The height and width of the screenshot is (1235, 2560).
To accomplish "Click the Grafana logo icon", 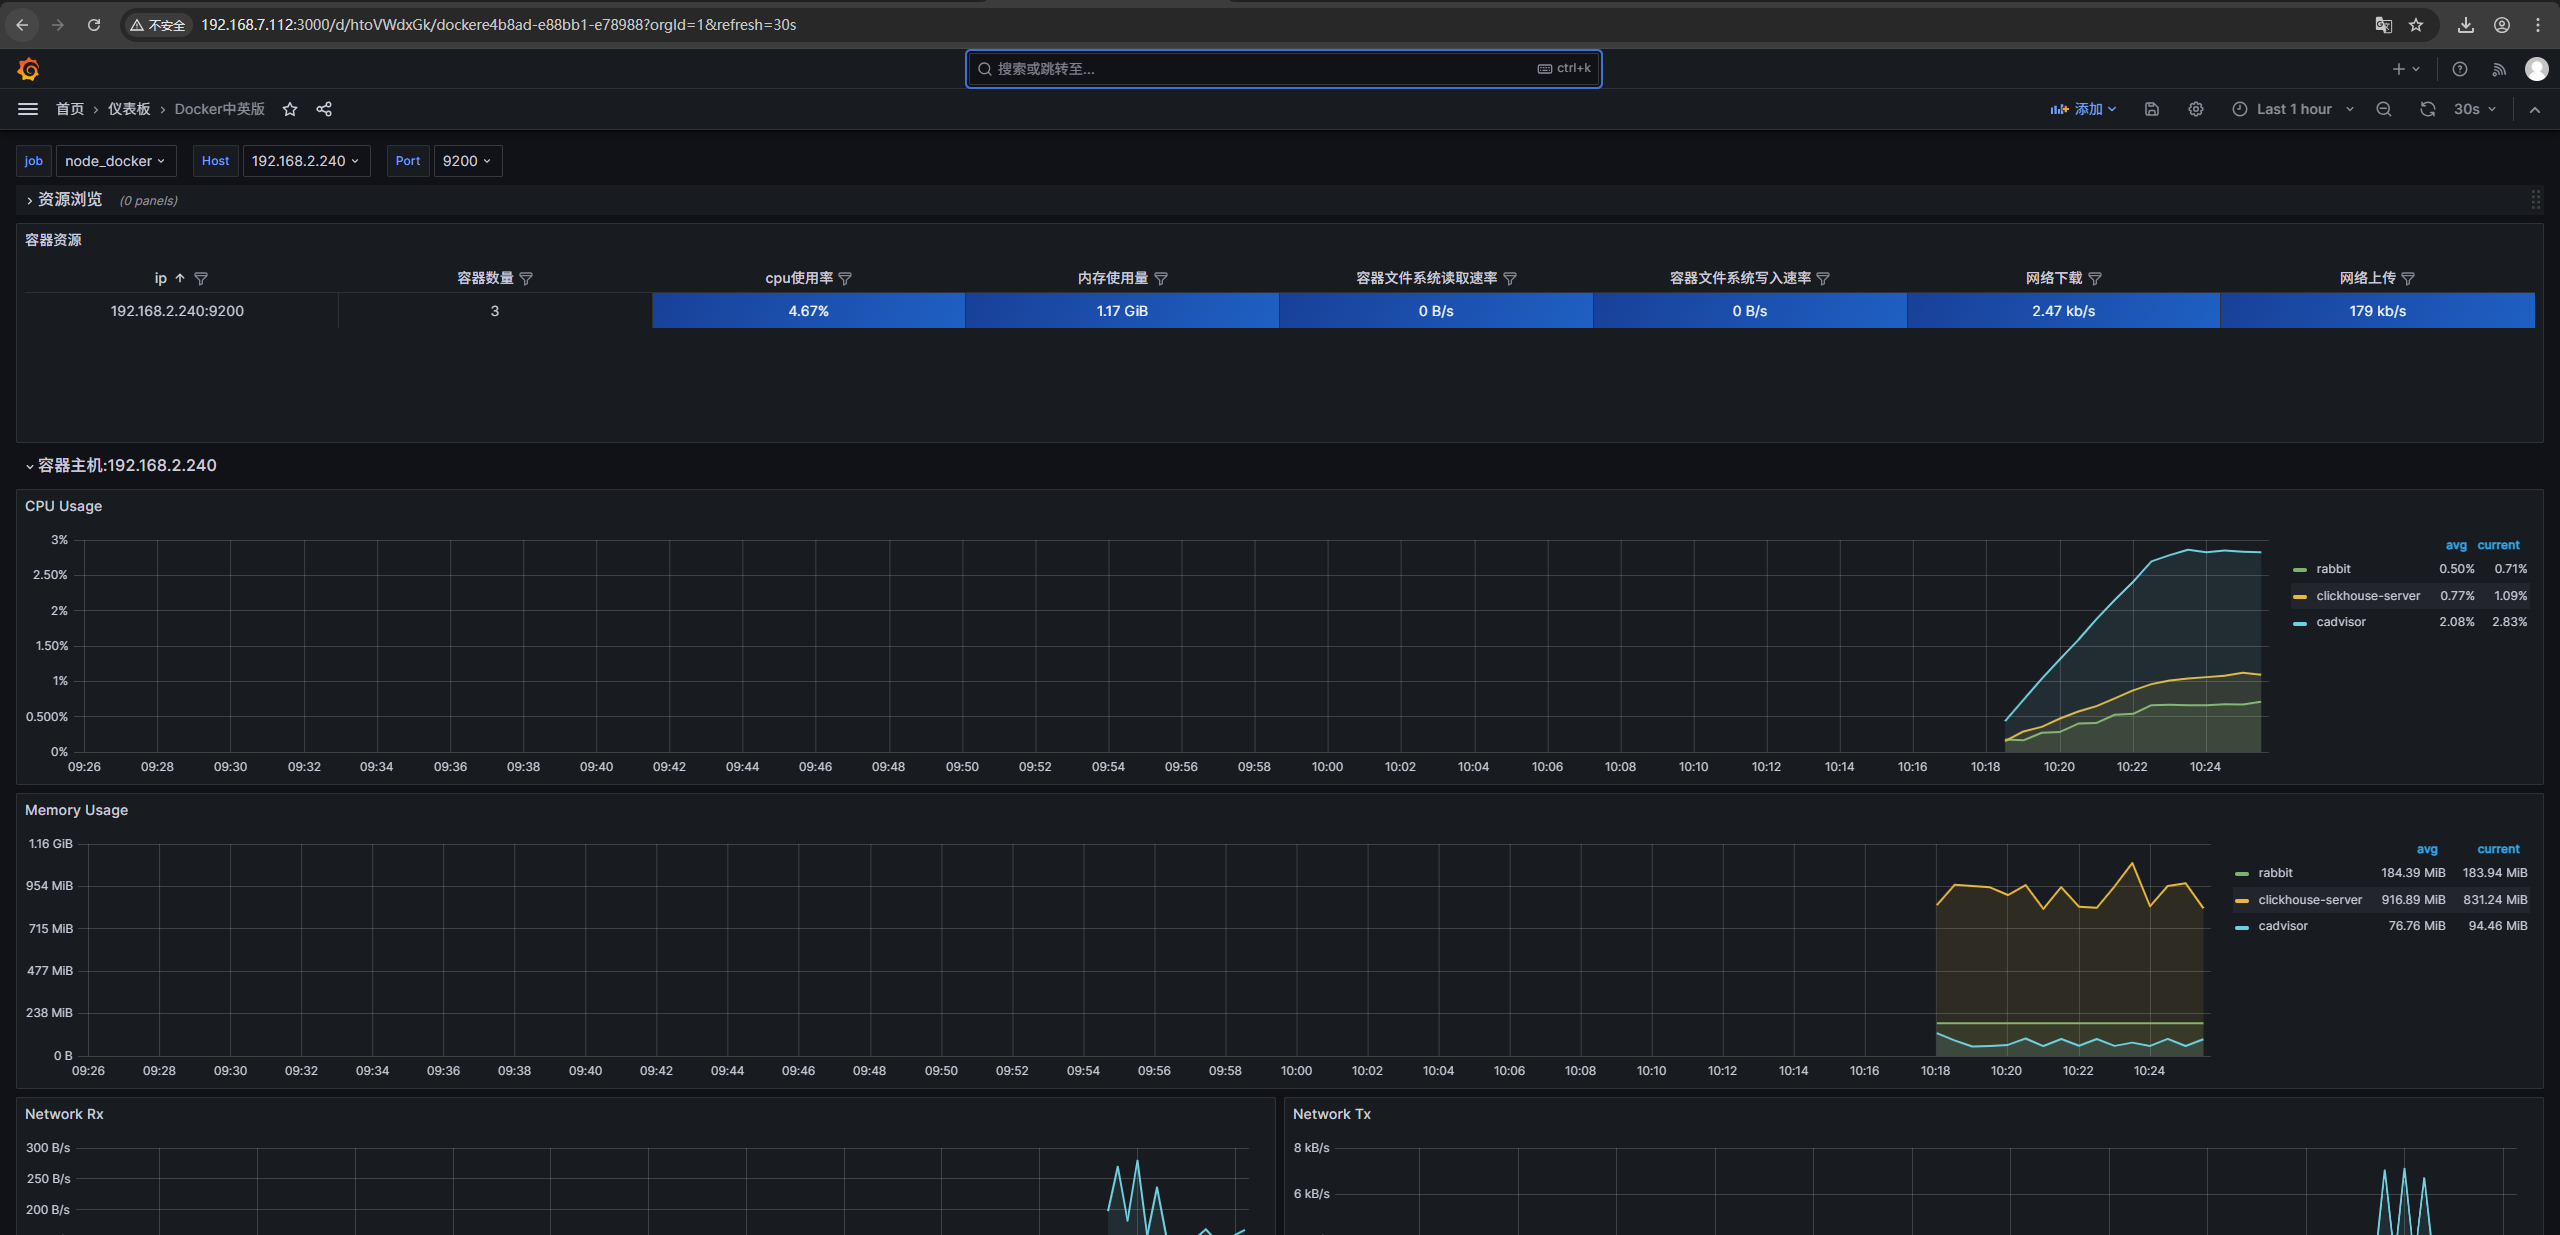I will tap(28, 69).
